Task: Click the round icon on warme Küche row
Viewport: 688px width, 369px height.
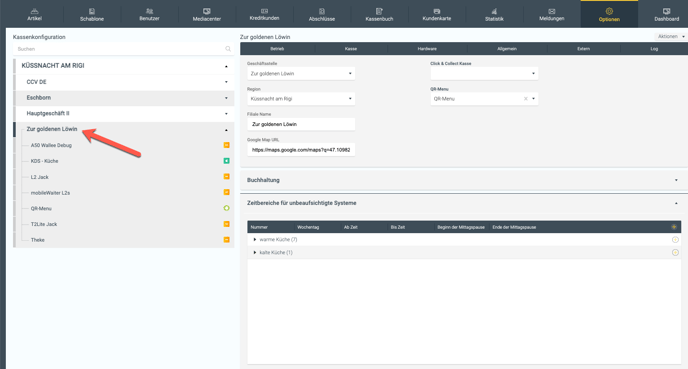Action: (675, 240)
